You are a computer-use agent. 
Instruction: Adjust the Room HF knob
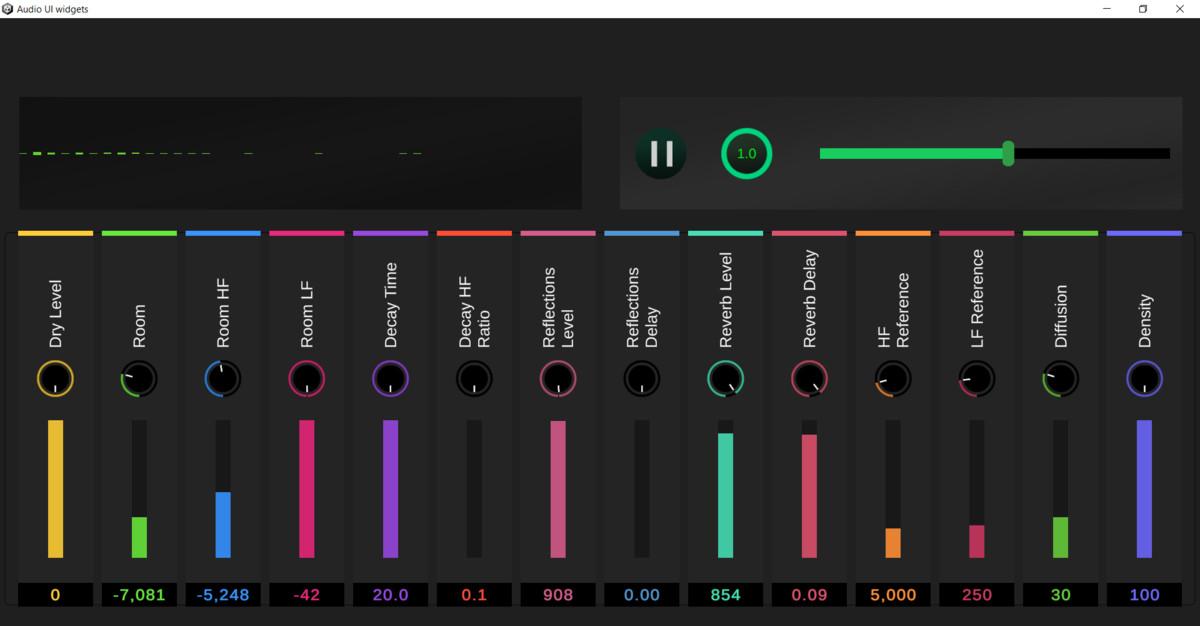coord(222,379)
